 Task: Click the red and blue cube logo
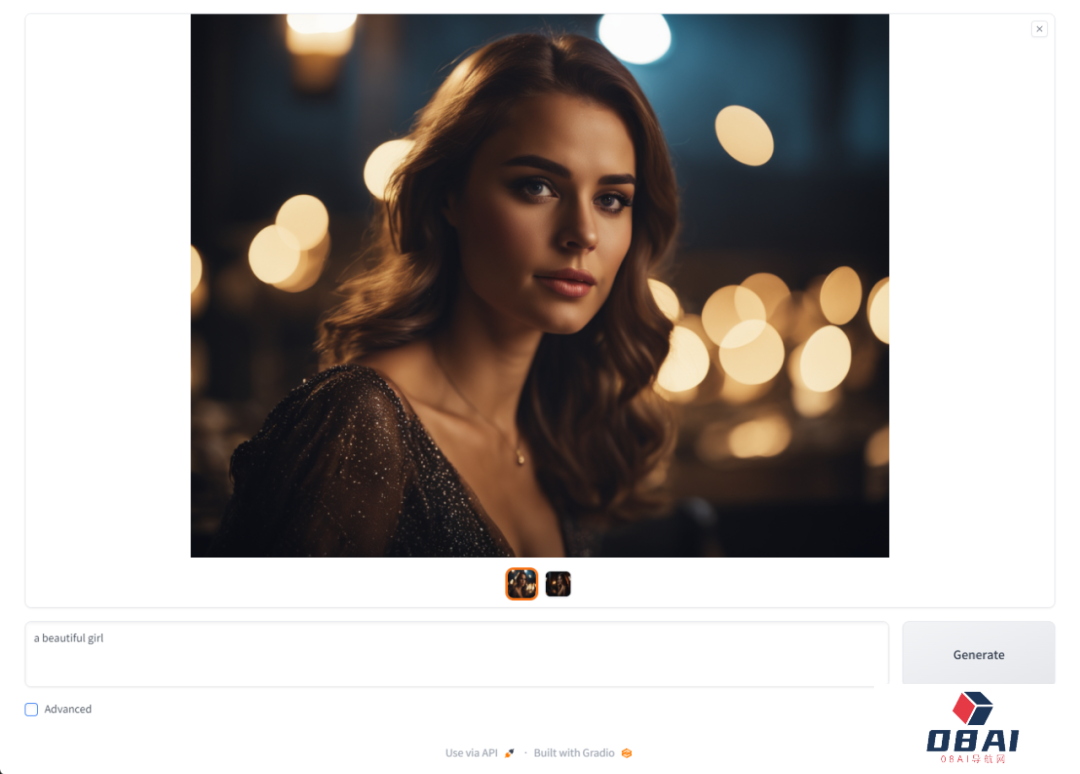973,708
